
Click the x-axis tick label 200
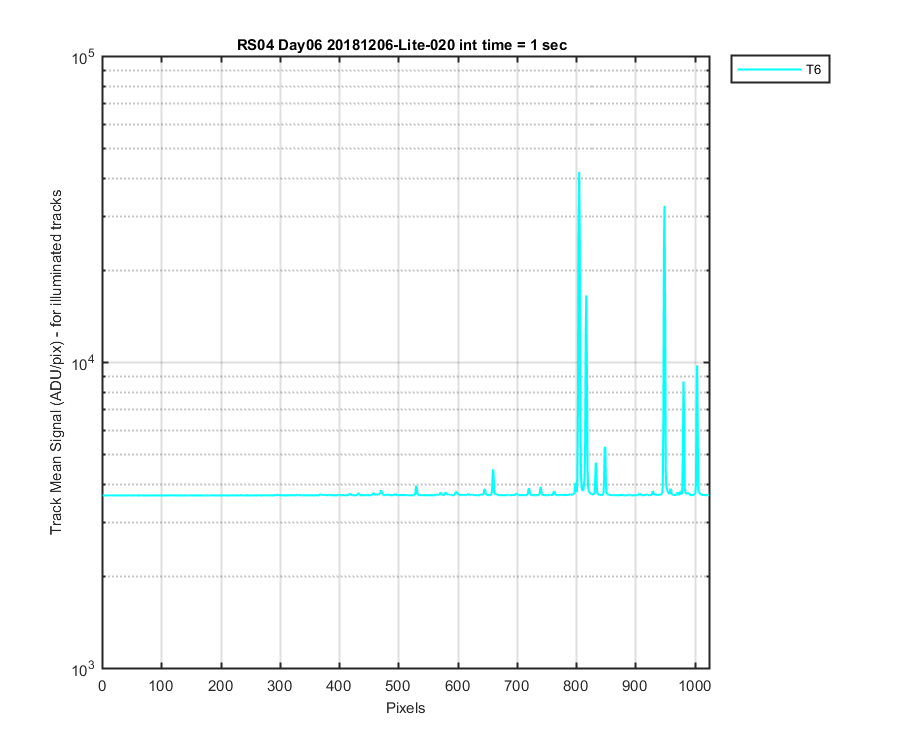point(220,686)
